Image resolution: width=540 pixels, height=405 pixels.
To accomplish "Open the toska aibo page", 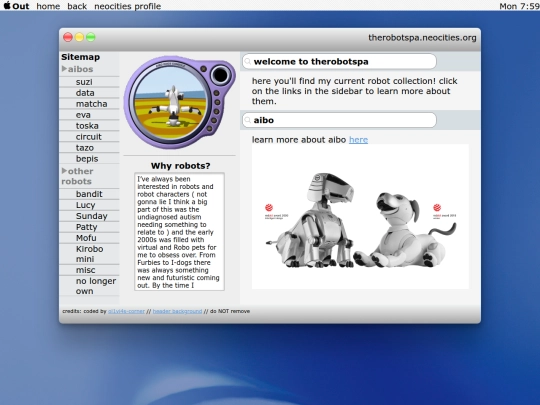I will (x=87, y=126).
